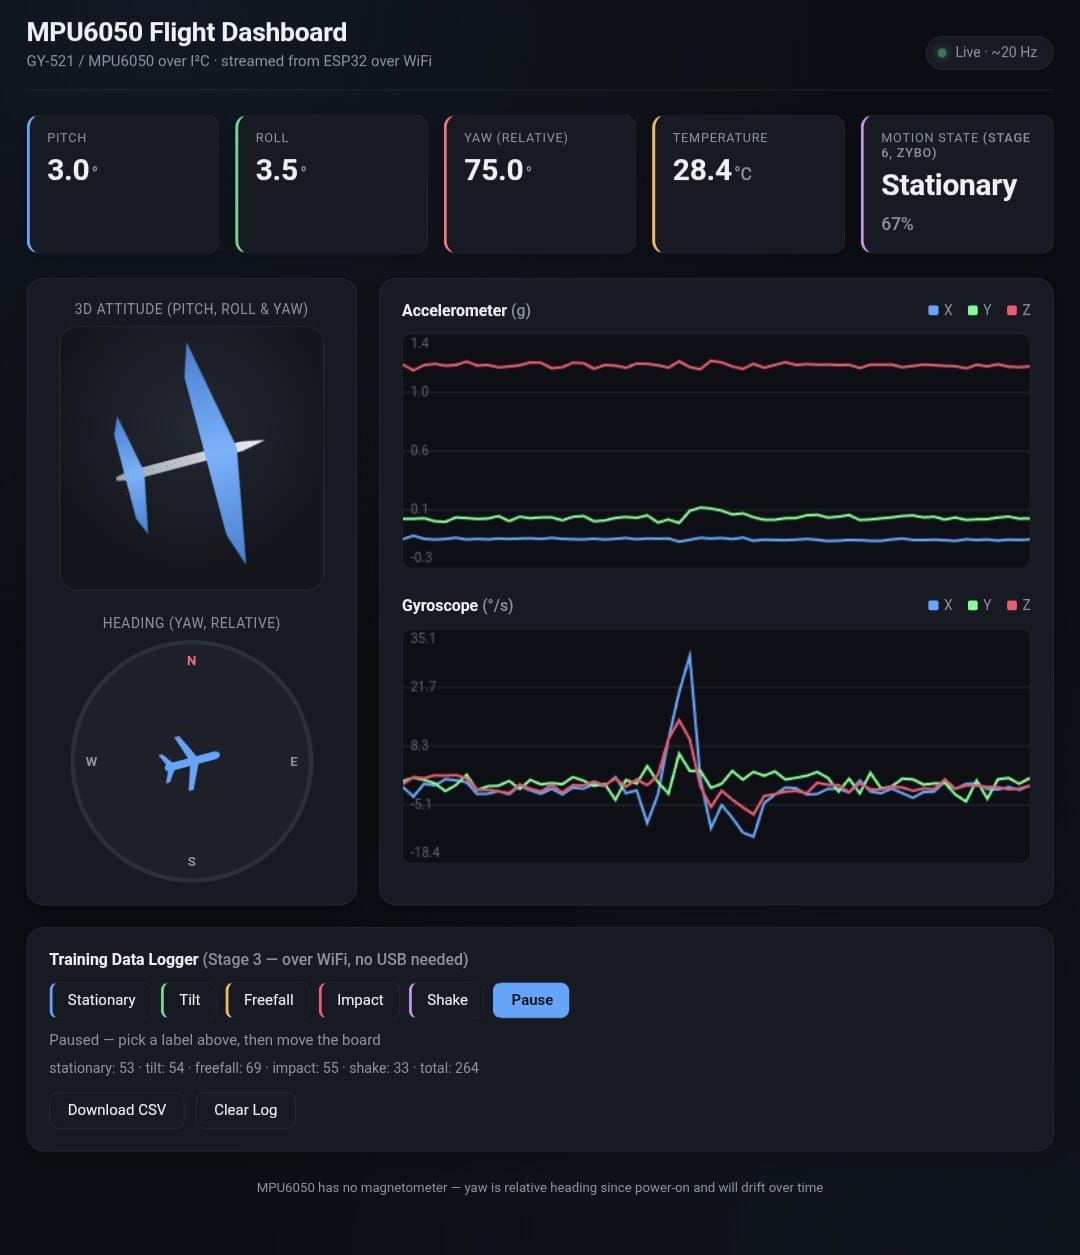Click the Accelerometer (g) chart title
1080x1255 pixels.
tap(466, 311)
